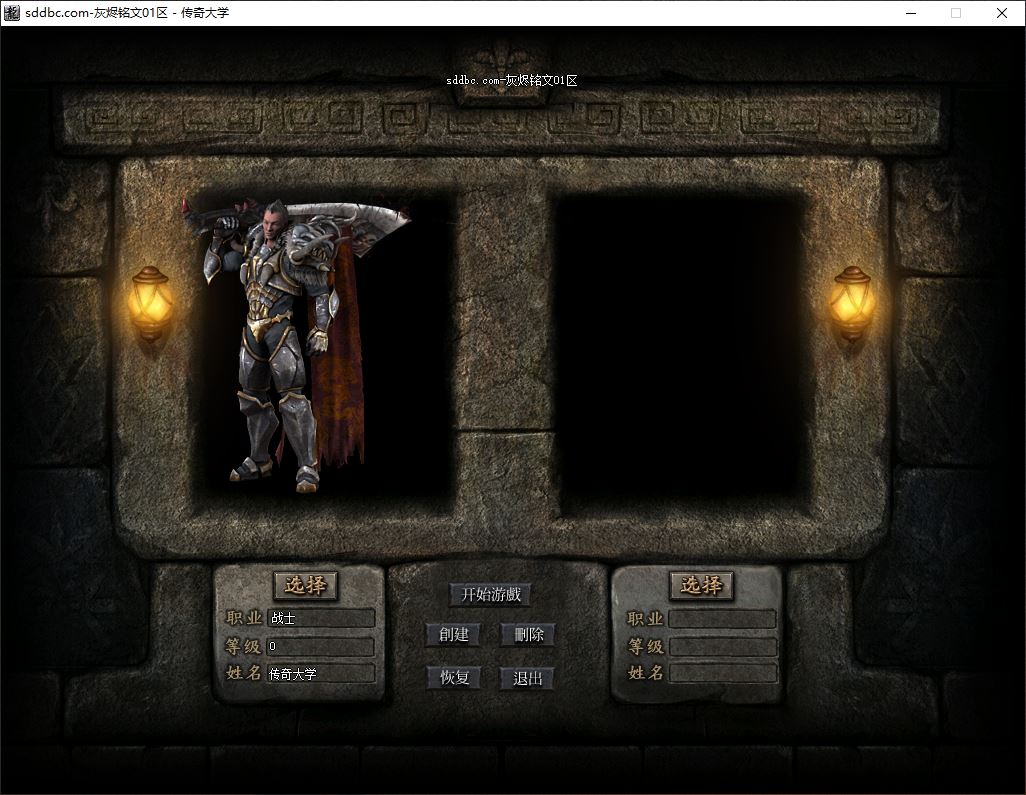Screen dimensions: 1026x795
Task: Click the 开始游戲 start game button
Action: pyautogui.click(x=491, y=594)
